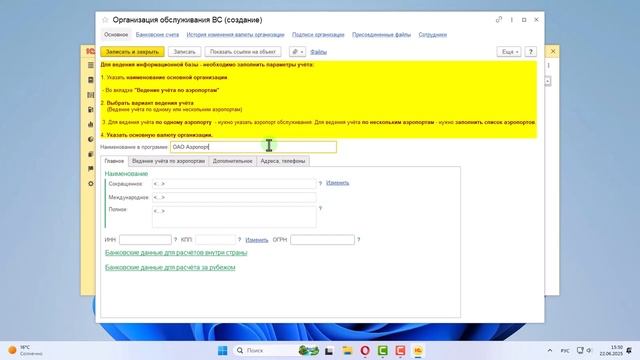Click the question mark next to КПП field
Image resolution: width=640 pixels, height=360 pixels.
click(240, 240)
